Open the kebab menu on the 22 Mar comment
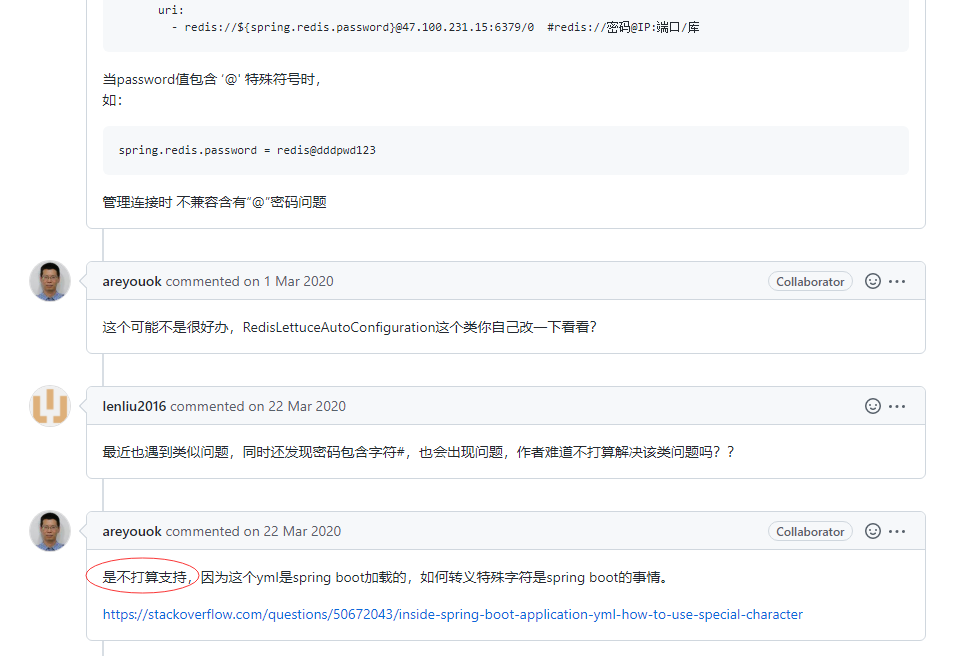 click(896, 531)
